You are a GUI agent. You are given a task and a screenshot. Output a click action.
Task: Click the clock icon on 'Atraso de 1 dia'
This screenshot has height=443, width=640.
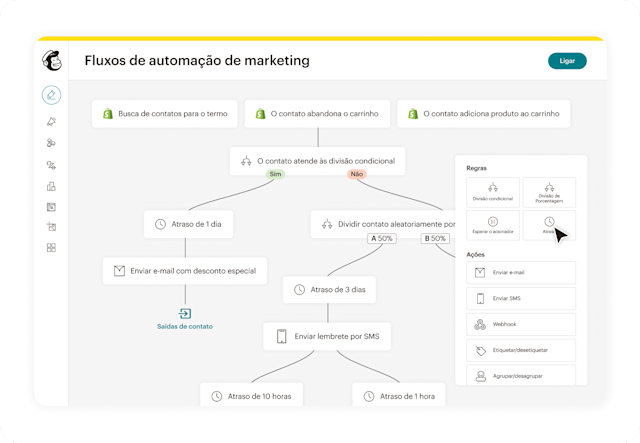(x=156, y=225)
